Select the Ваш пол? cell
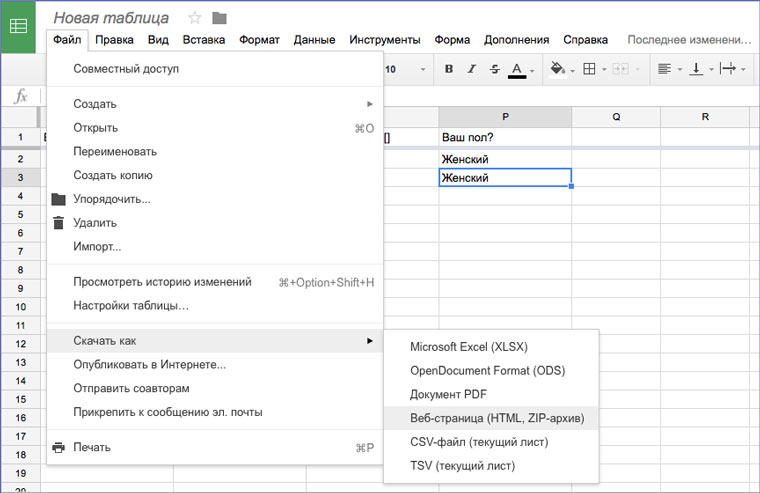 pyautogui.click(x=505, y=137)
